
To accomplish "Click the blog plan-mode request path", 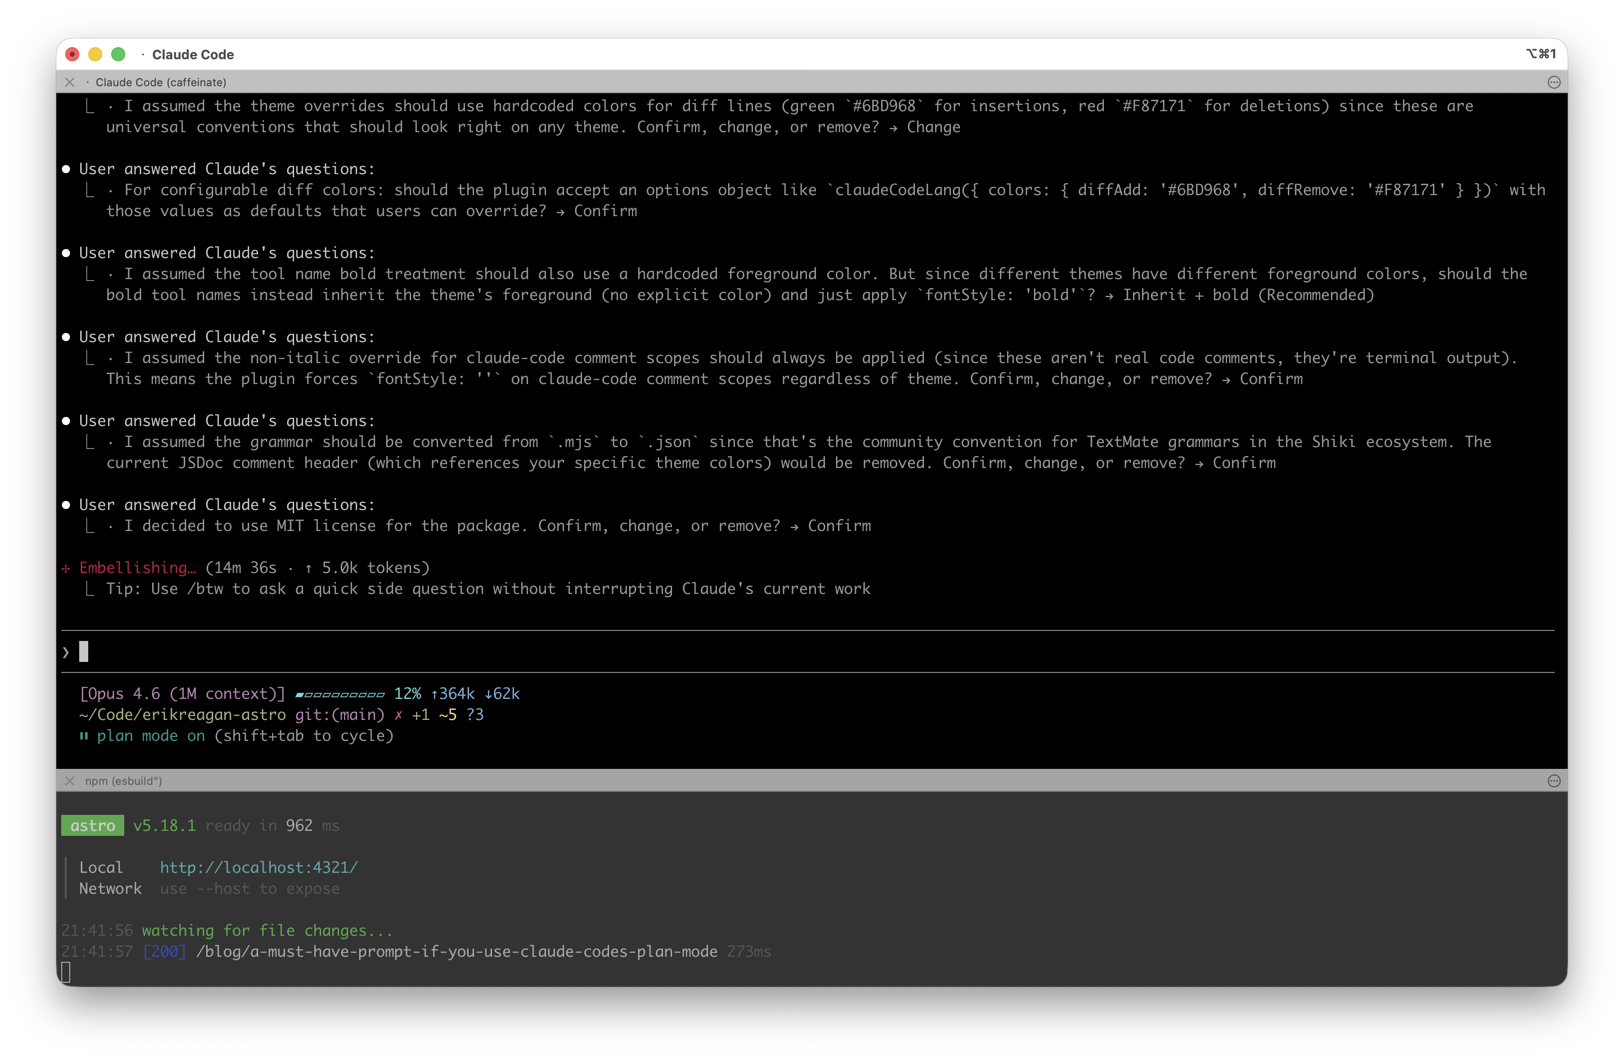I will pos(456,952).
